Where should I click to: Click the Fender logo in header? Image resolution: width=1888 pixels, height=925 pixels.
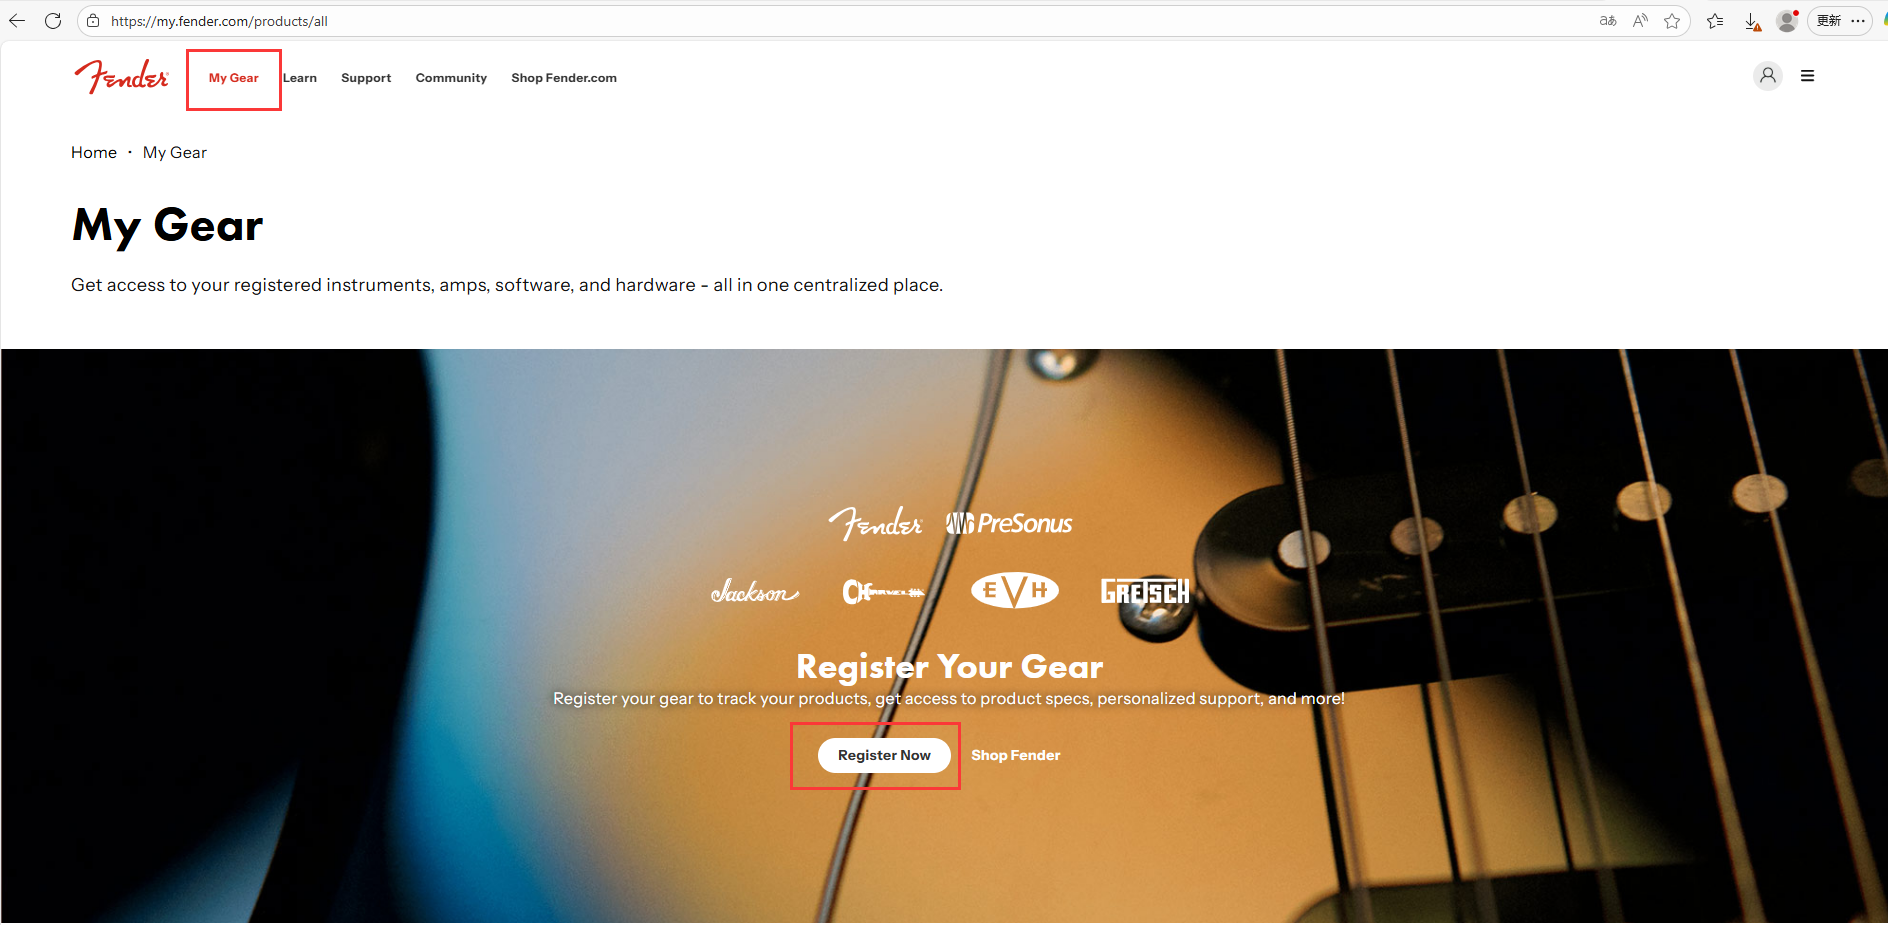click(x=121, y=77)
